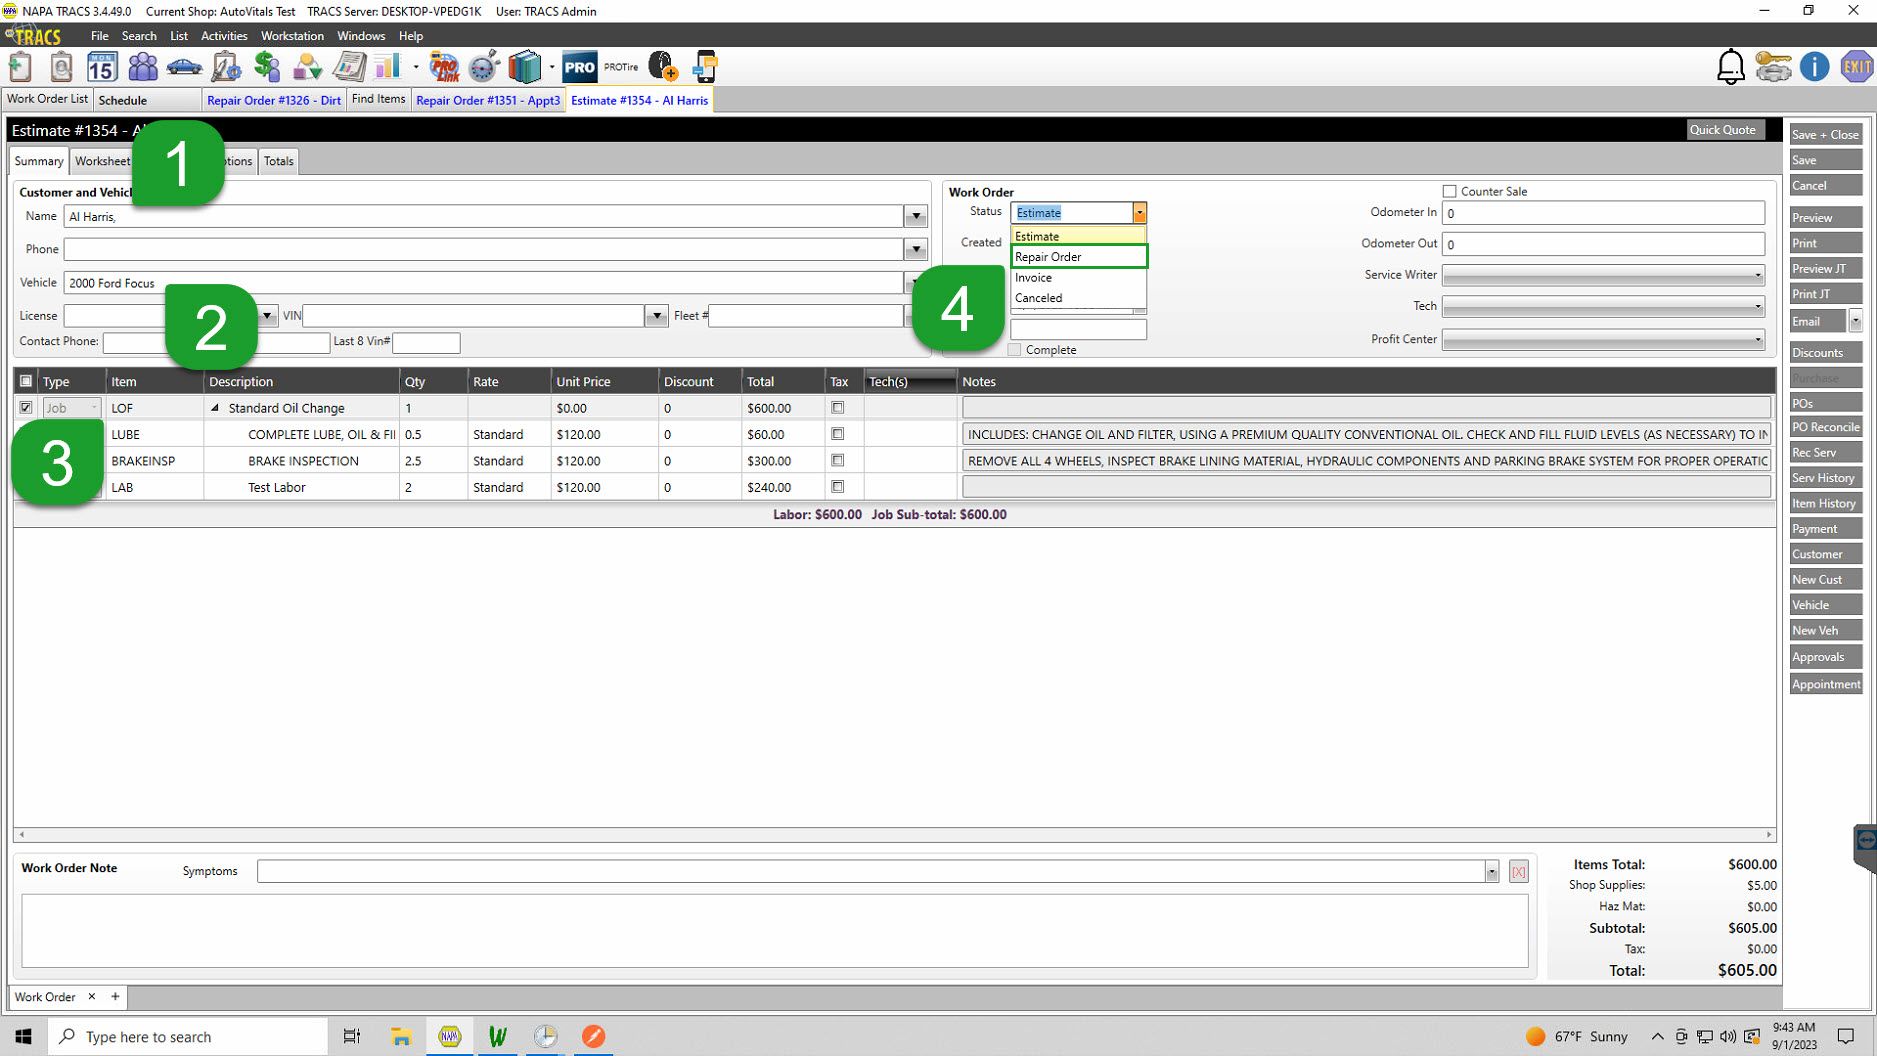
Task: Open the Service Writer dropdown
Action: [1757, 275]
